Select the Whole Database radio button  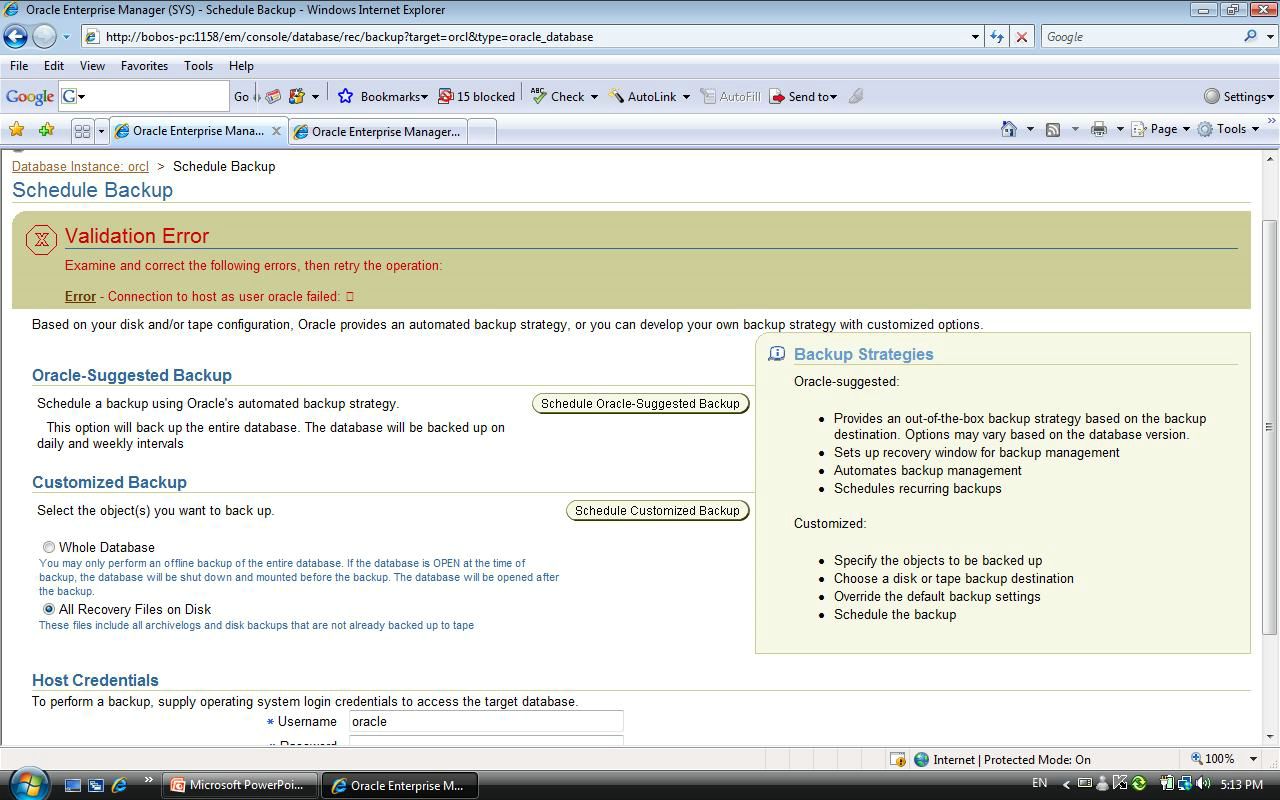[x=48, y=547]
